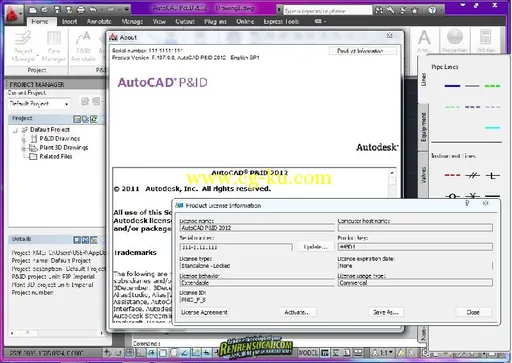The image size is (512, 363).
Task: Click the help question mark in License dialog
Action: [x=467, y=203]
